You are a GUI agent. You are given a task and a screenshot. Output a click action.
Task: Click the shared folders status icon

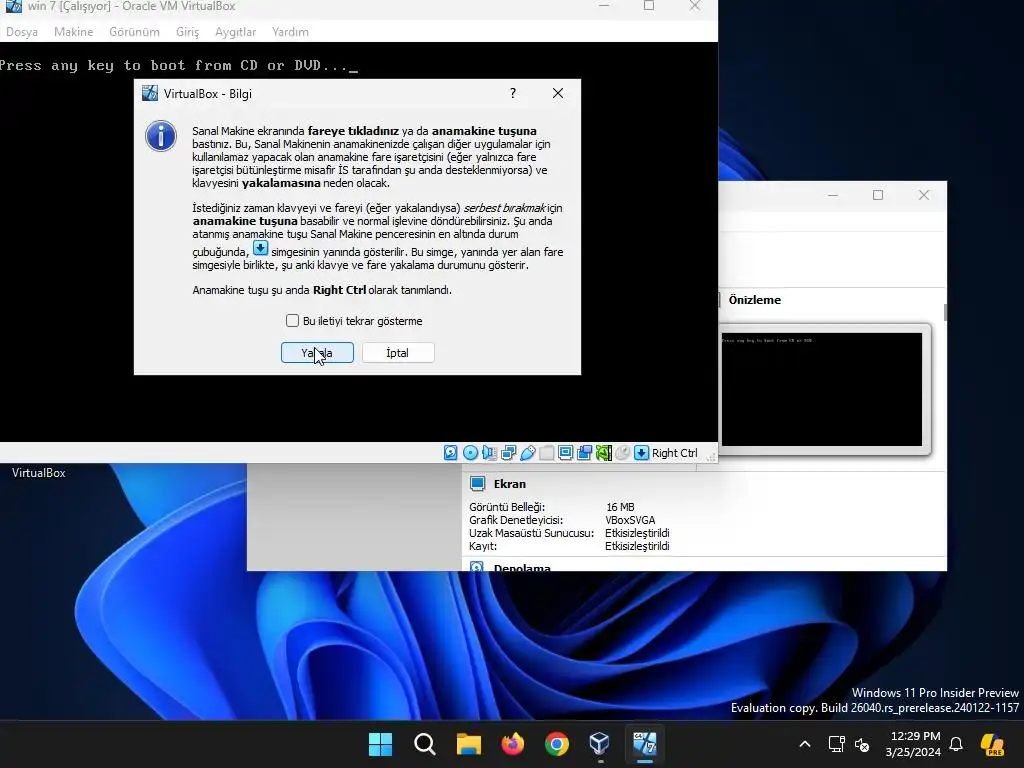tap(547, 453)
